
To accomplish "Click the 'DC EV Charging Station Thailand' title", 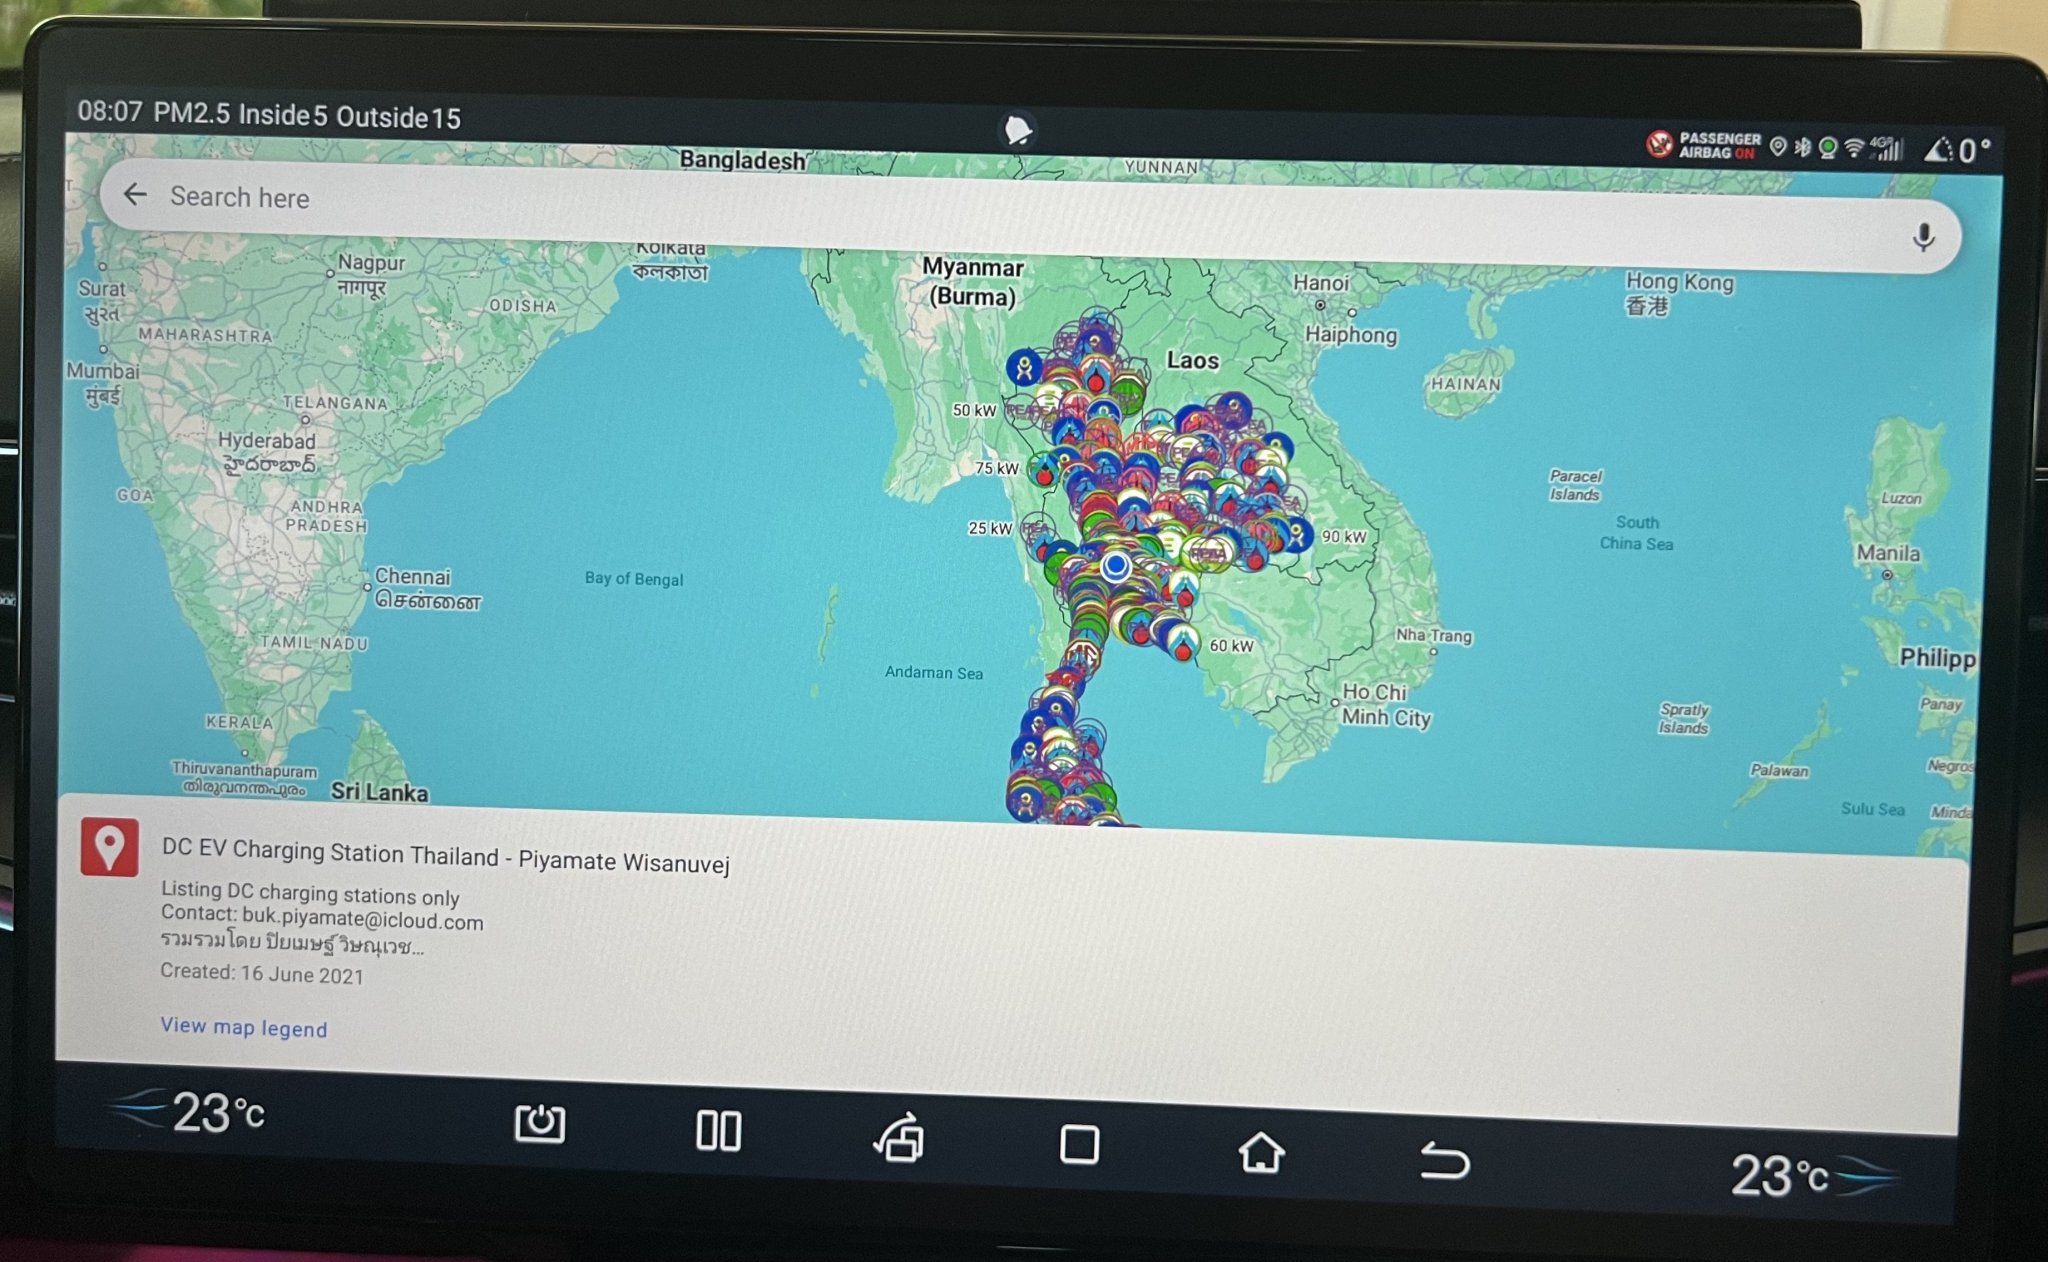I will (330, 852).
